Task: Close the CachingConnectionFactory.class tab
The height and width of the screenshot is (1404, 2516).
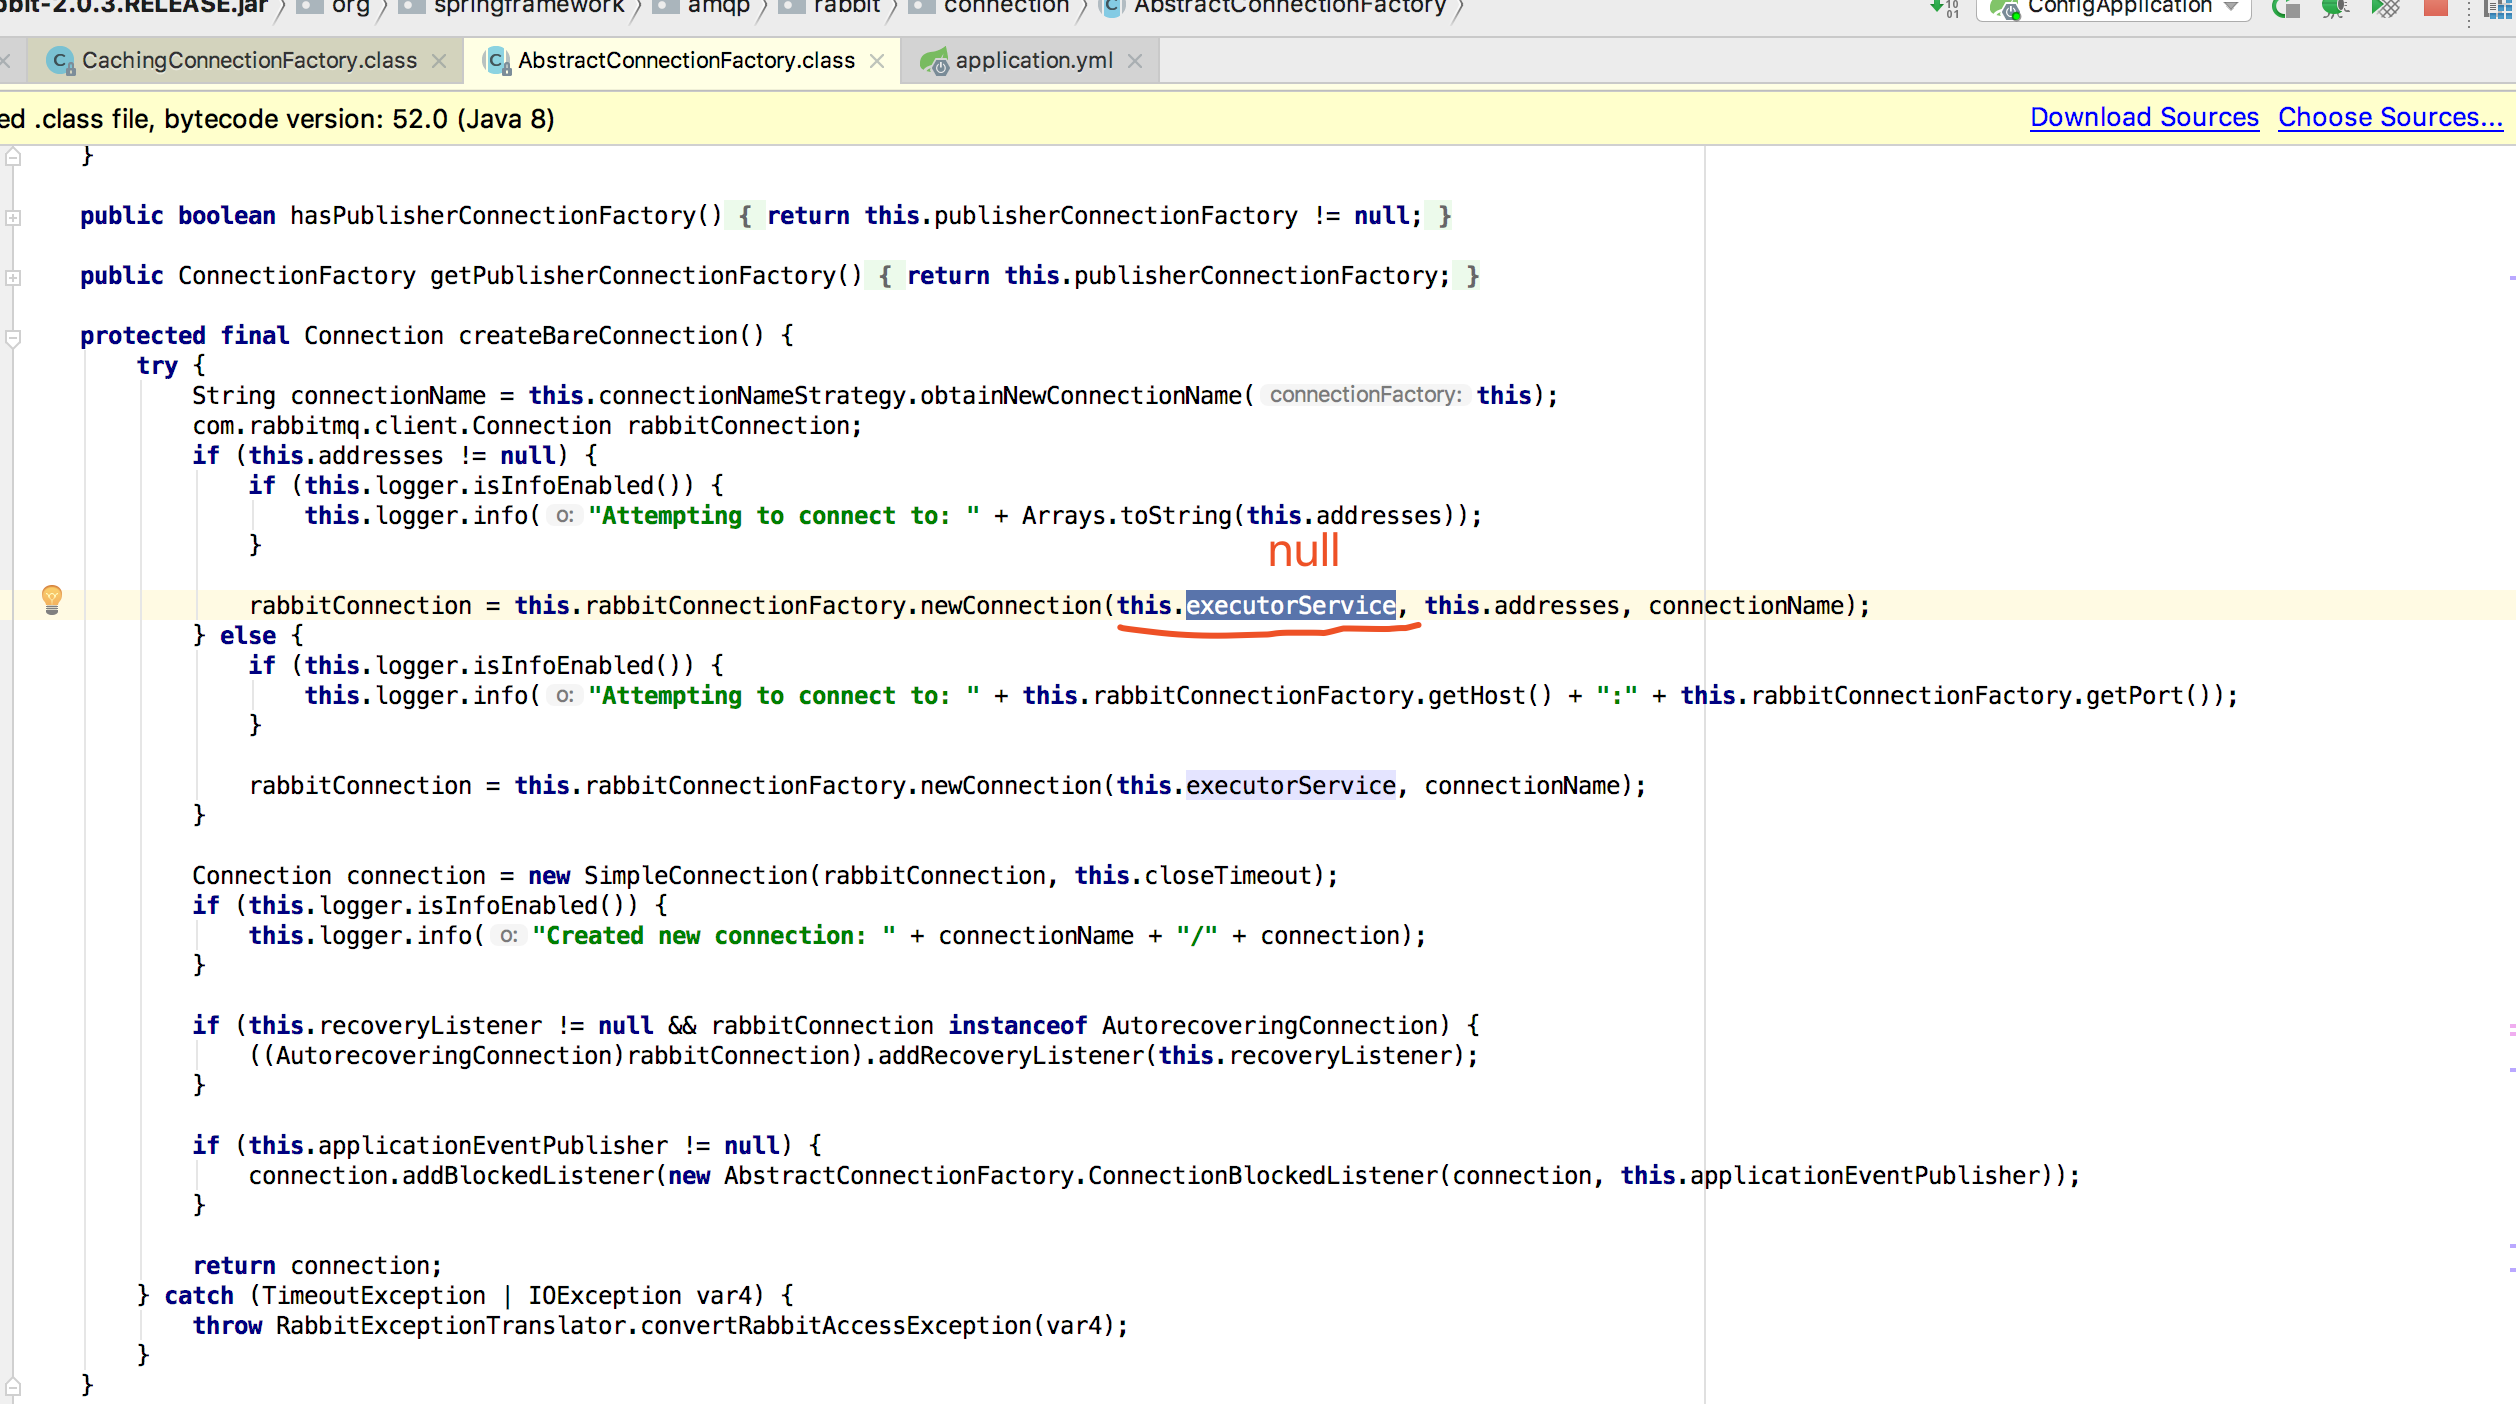Action: (x=439, y=61)
